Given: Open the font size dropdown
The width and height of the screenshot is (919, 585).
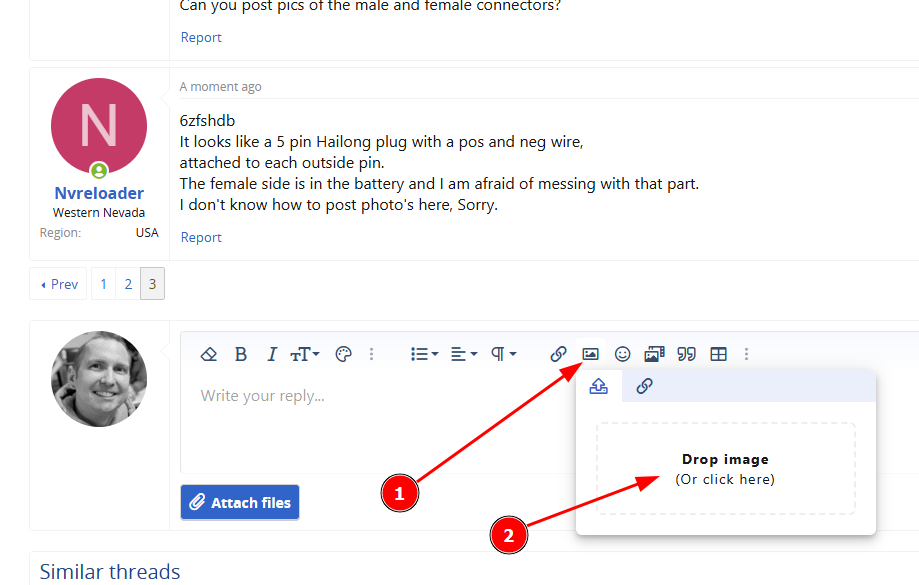Looking at the screenshot, I should [304, 354].
